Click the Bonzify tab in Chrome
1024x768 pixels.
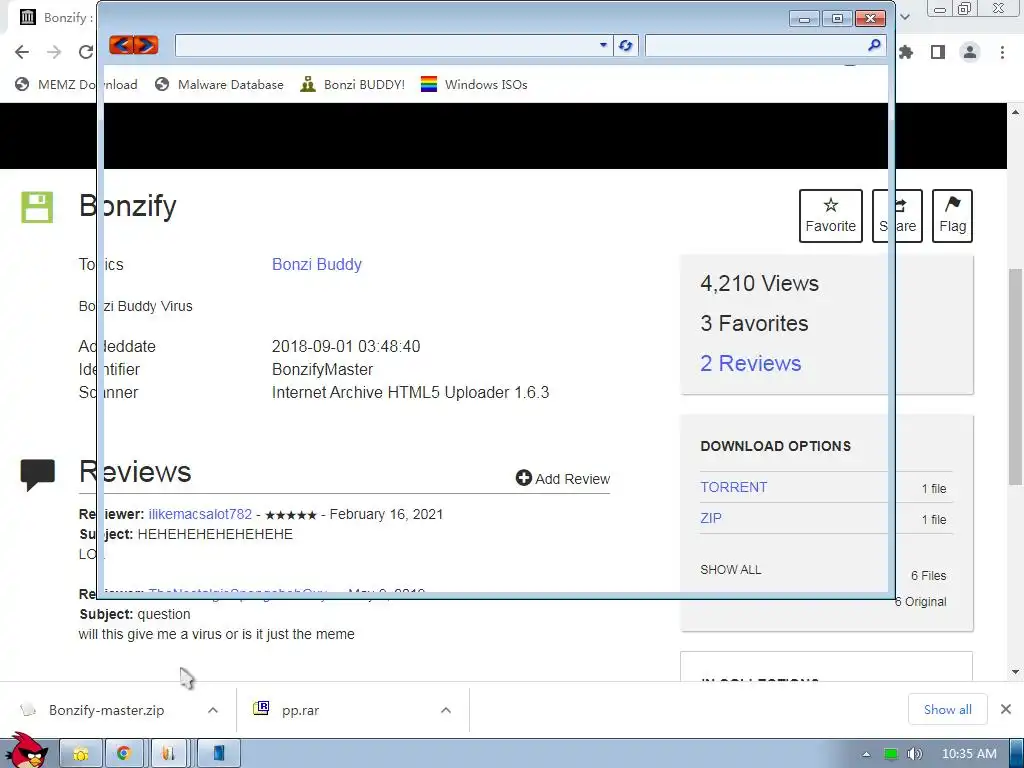55,17
